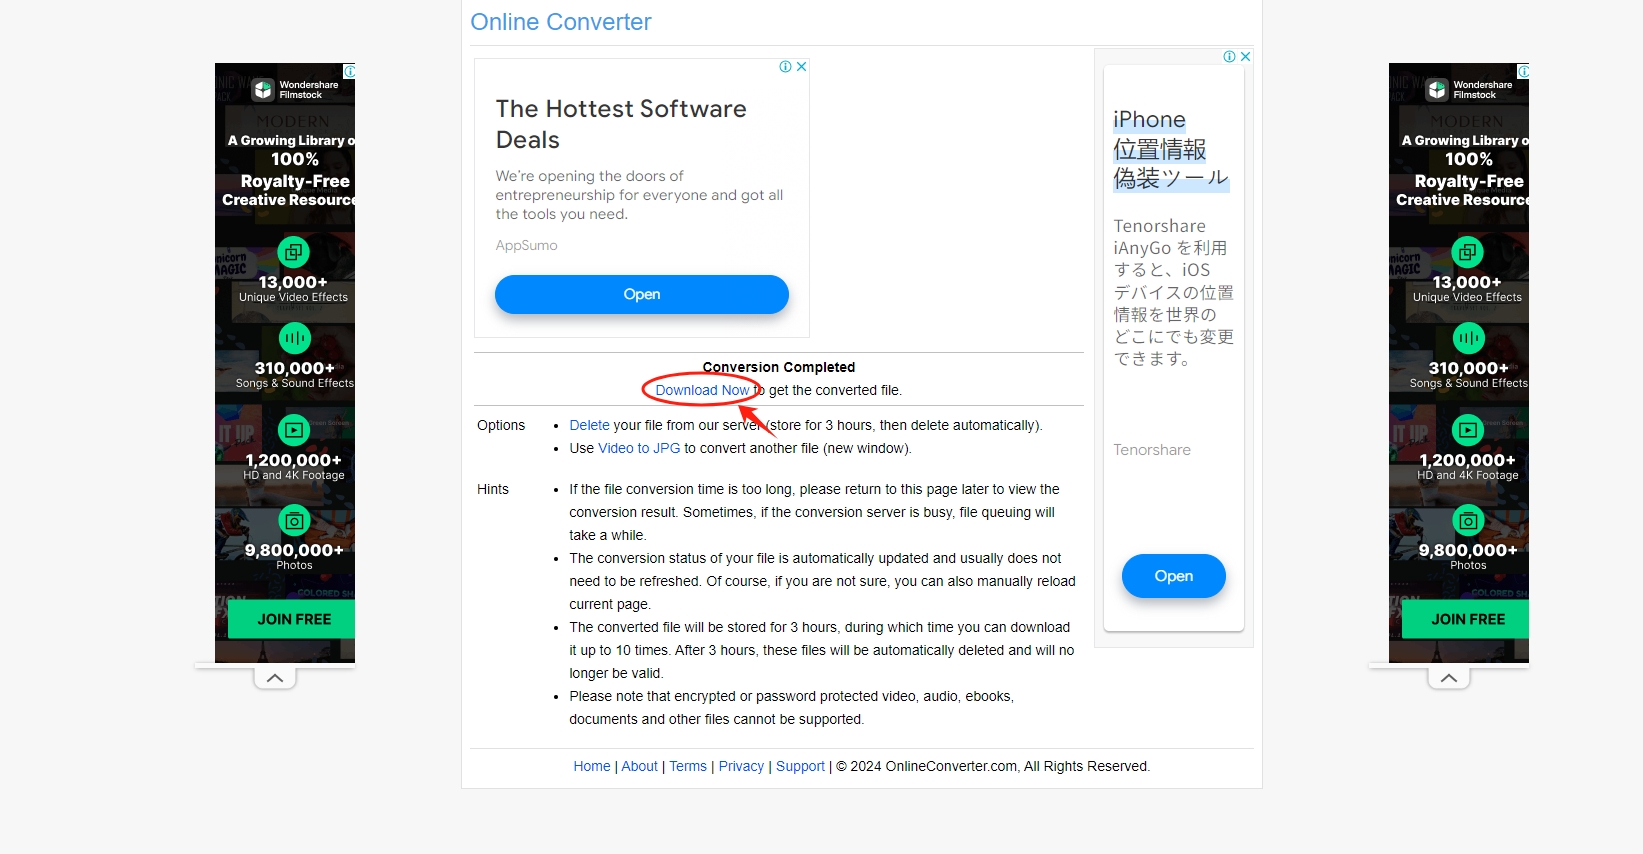This screenshot has width=1643, height=854.
Task: Click the Delete link under Options
Action: [x=589, y=425]
